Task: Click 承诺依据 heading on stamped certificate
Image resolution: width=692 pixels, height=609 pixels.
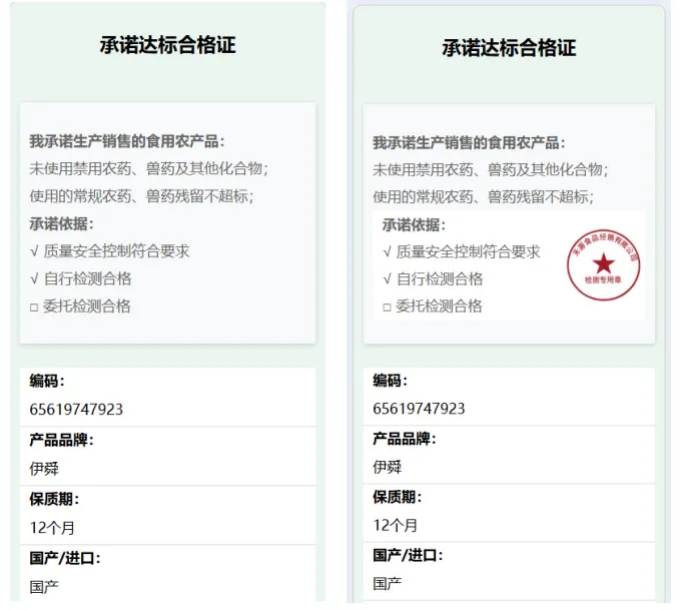Action: click(413, 225)
